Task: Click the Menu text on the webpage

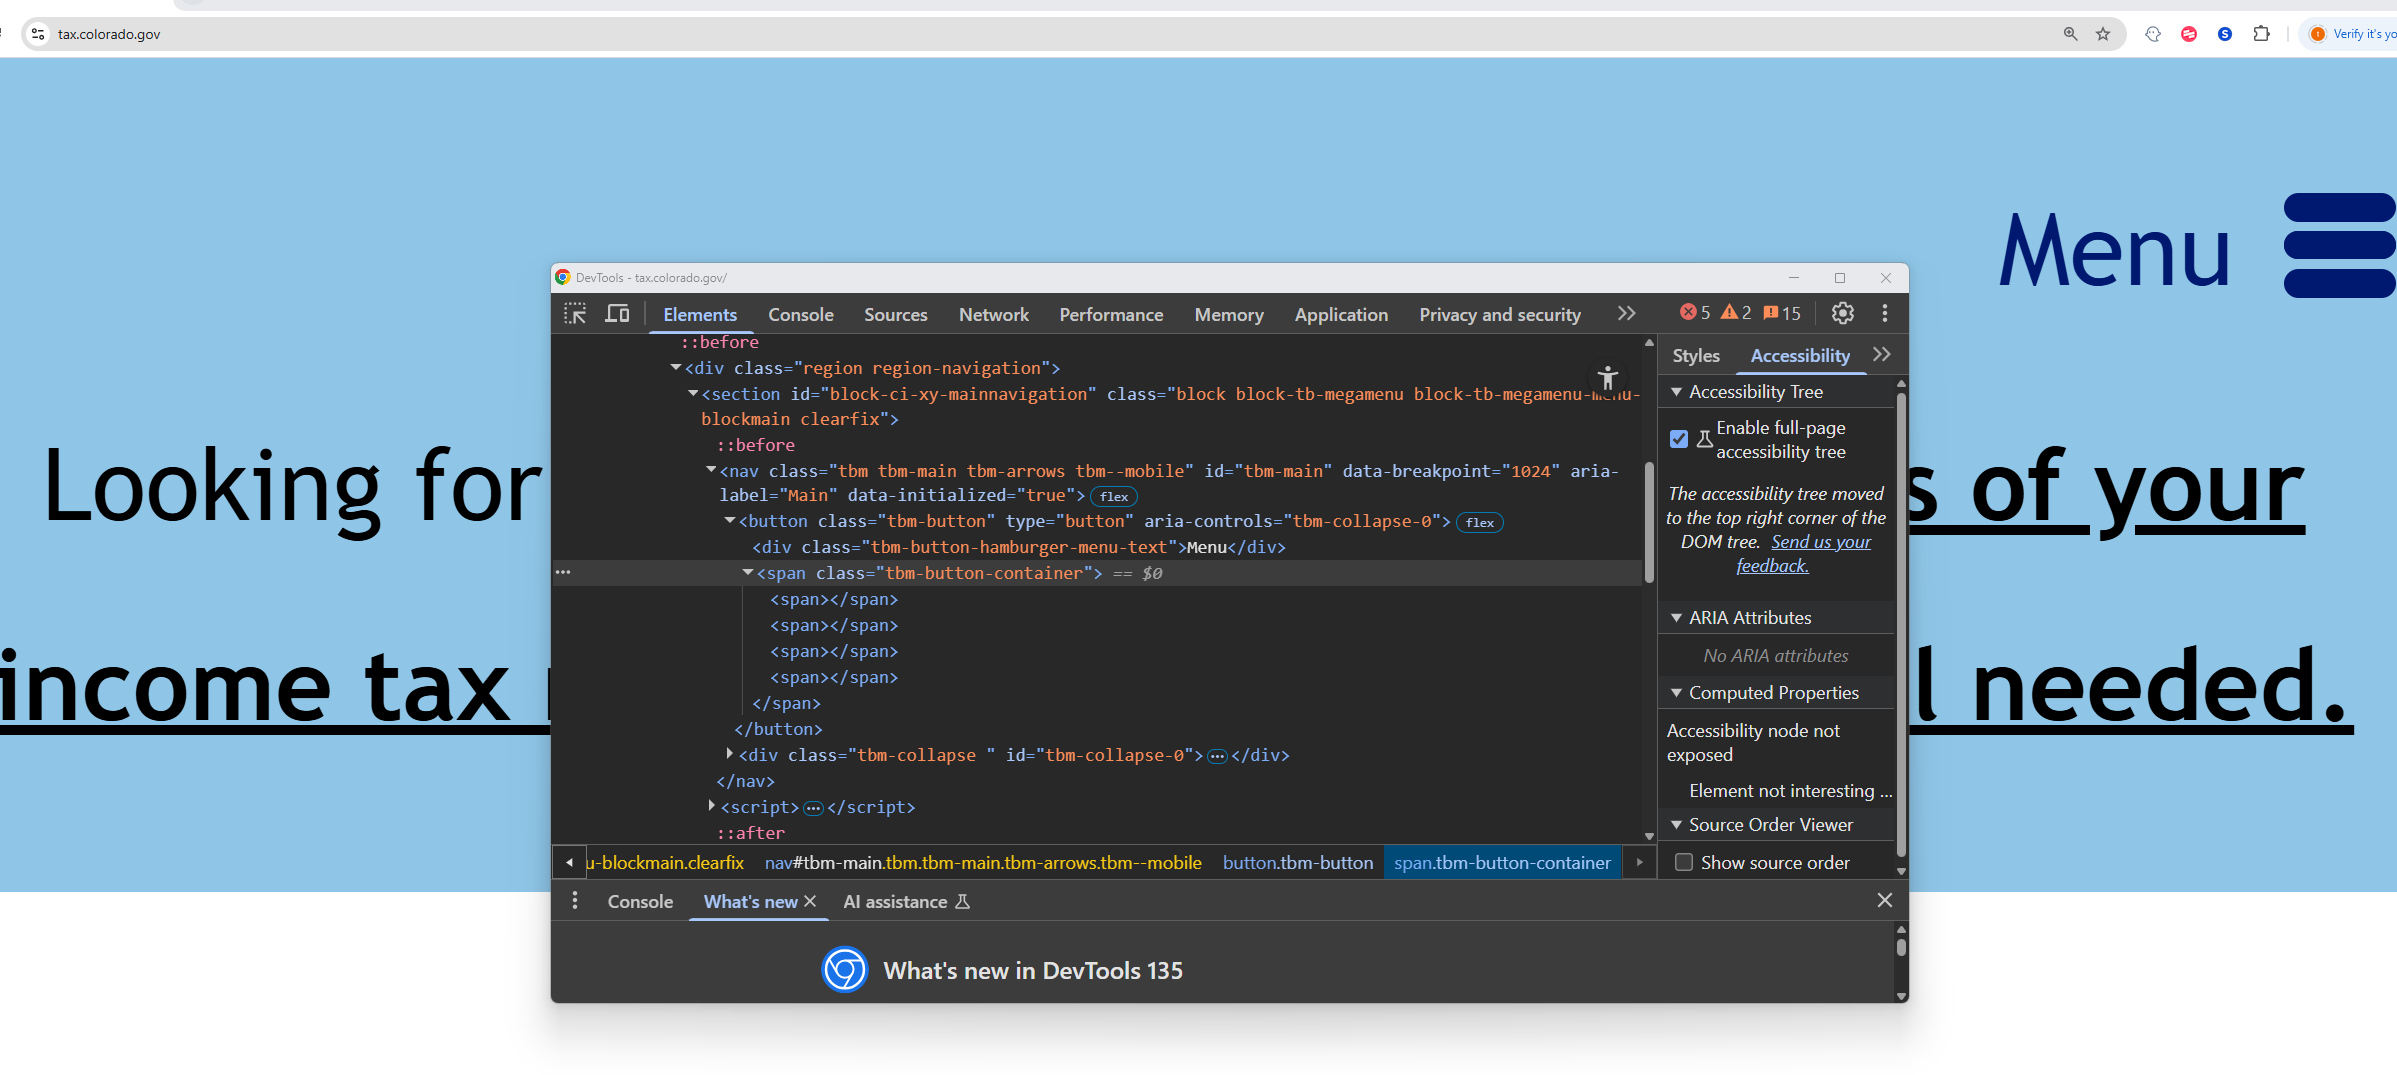Action: (2113, 250)
